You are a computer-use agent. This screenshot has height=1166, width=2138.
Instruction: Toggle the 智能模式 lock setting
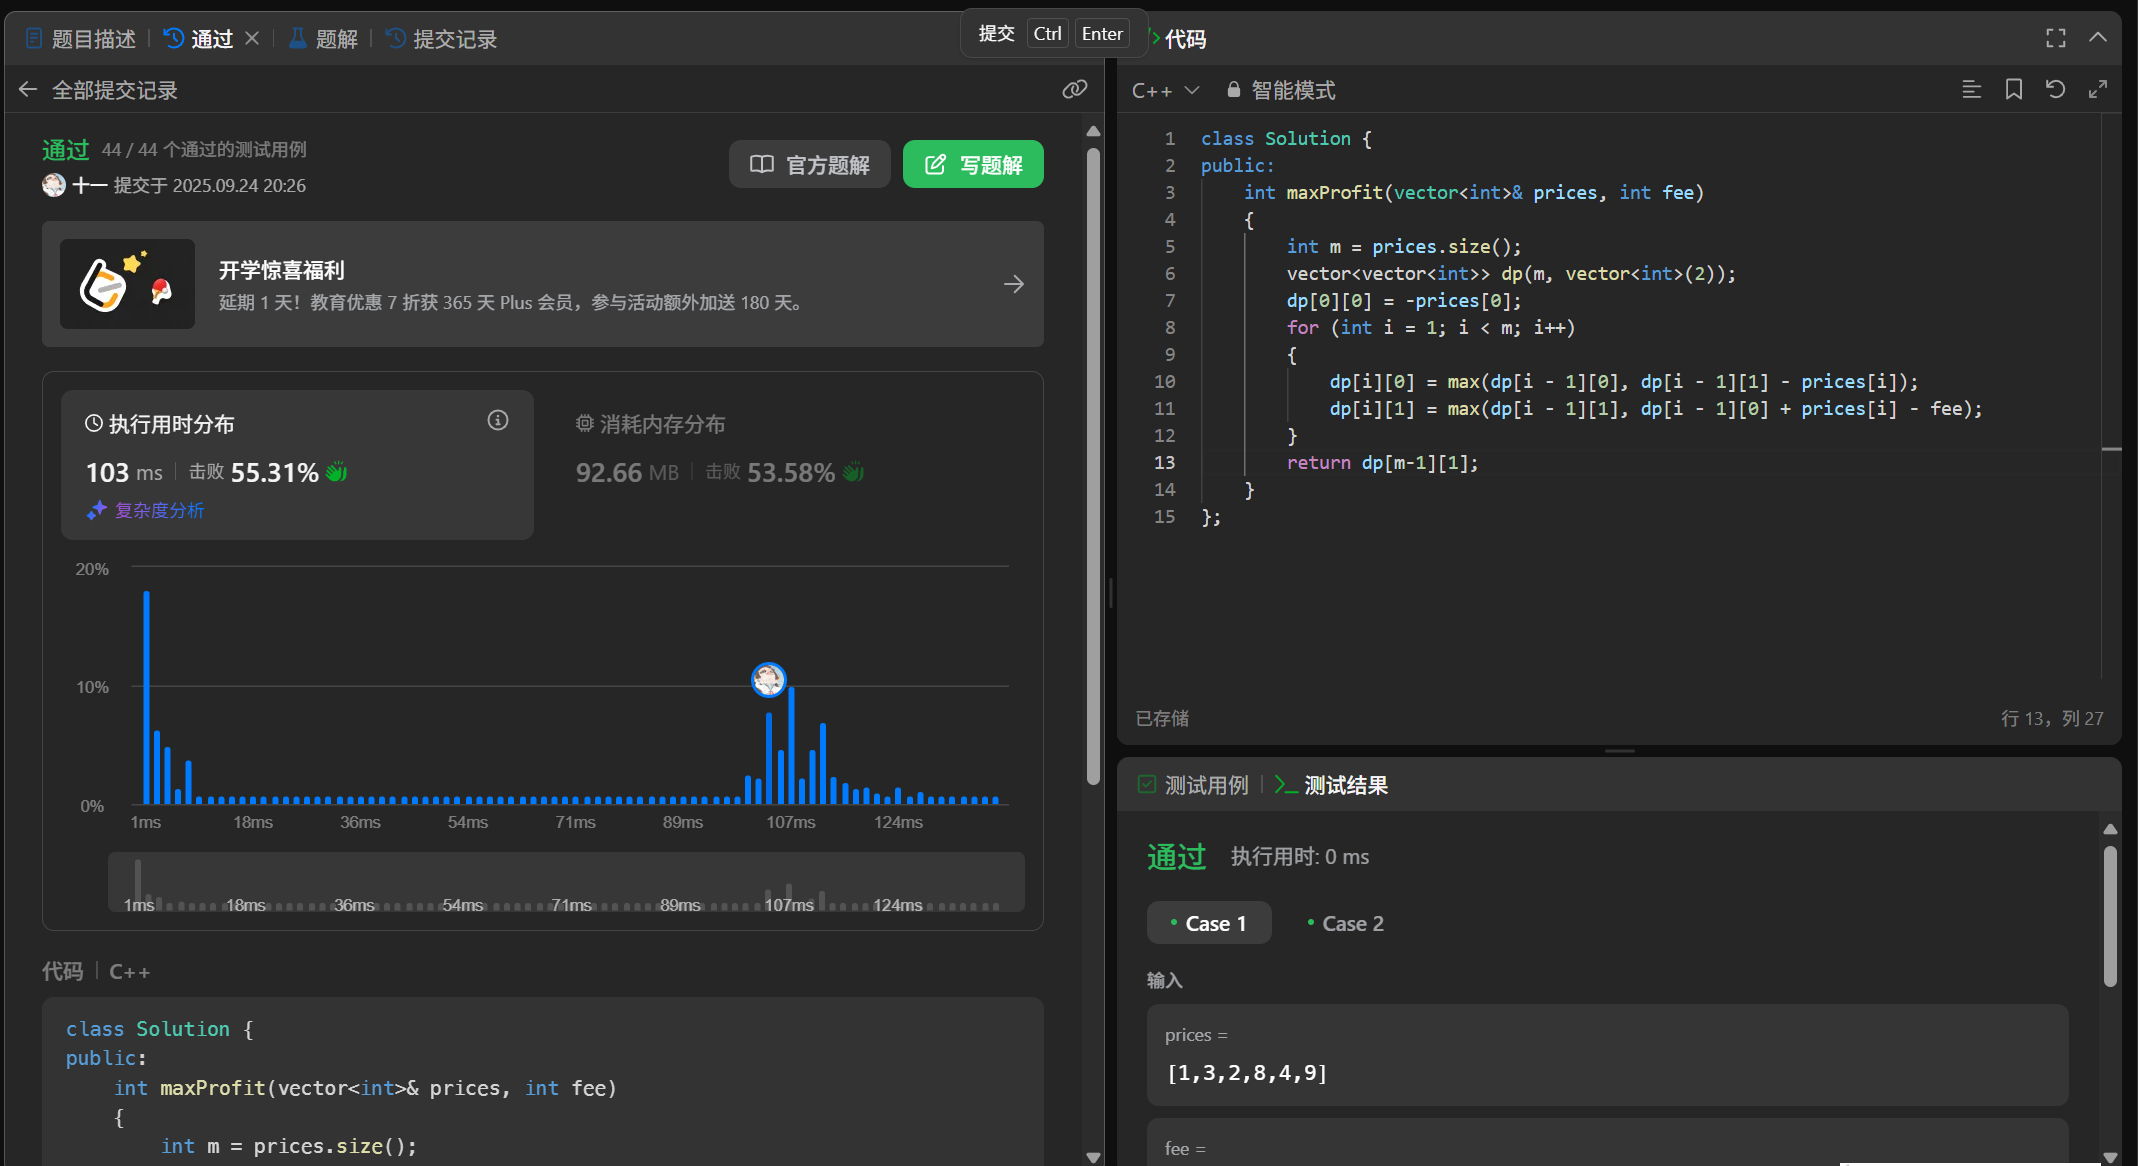pyautogui.click(x=1281, y=90)
